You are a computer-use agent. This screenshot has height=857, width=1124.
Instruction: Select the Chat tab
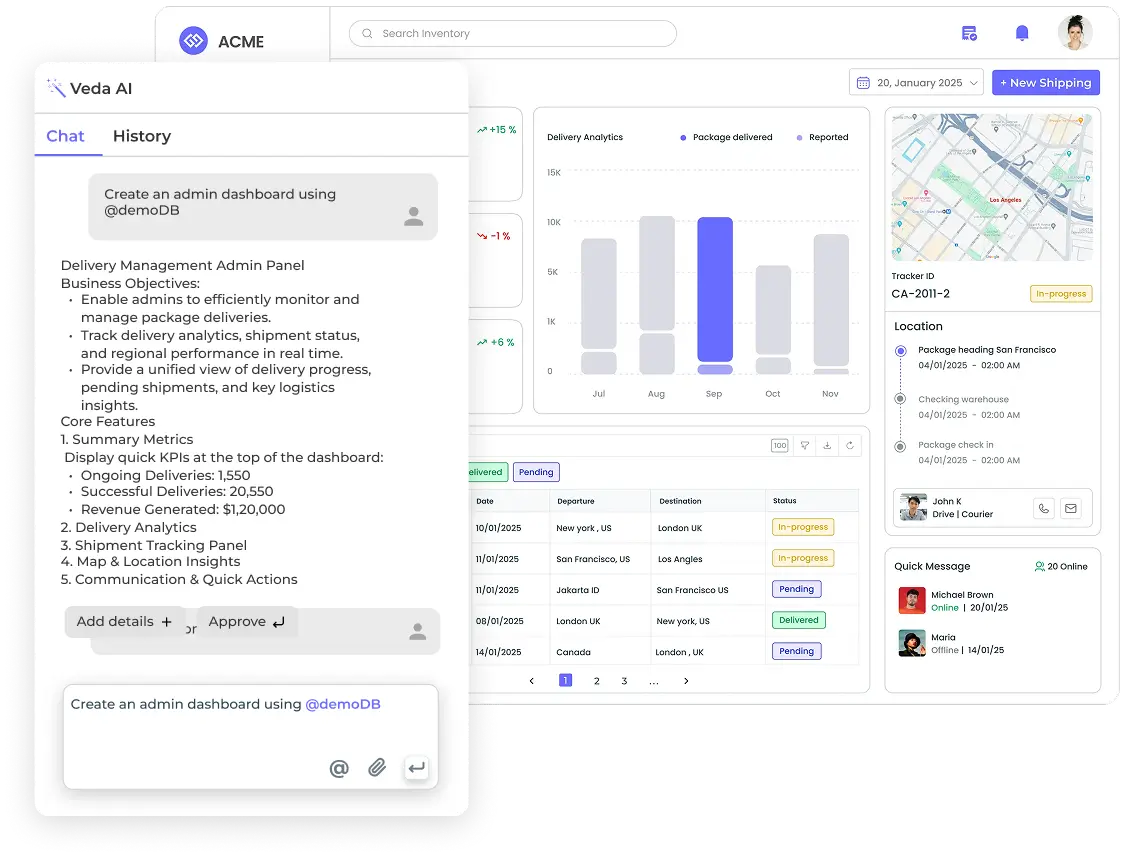(65, 136)
